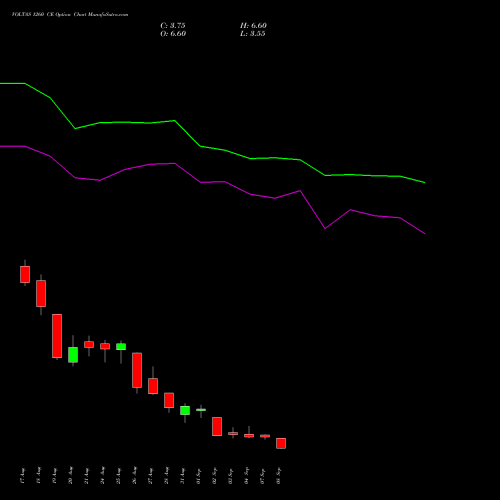
Task: Select the '27 Aug' date label
Action: [151, 476]
